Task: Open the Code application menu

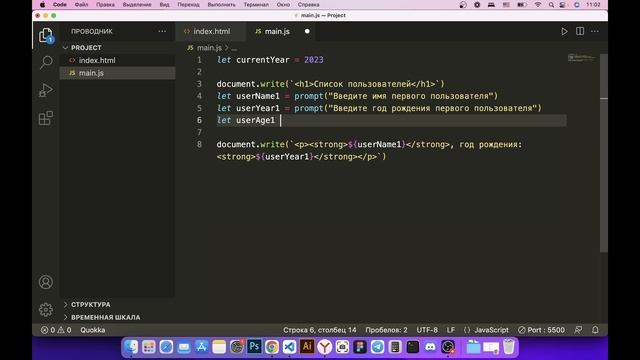Action: 60,5
